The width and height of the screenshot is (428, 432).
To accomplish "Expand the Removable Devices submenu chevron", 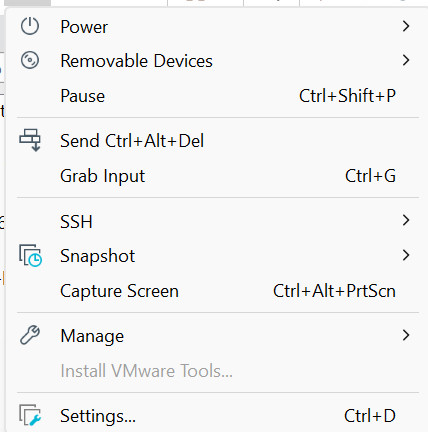I will [x=406, y=60].
